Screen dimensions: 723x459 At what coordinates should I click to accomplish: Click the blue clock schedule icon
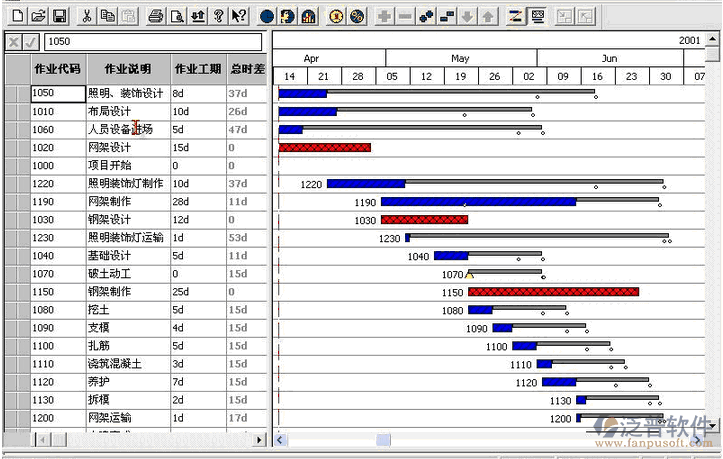click(x=267, y=16)
